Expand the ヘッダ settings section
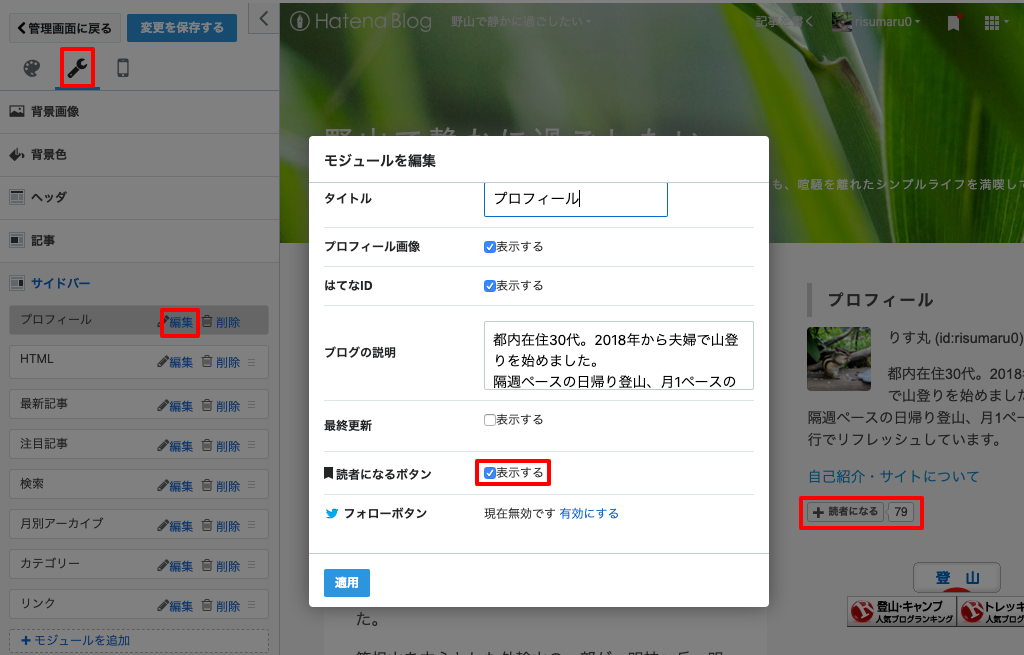1024x655 pixels. click(x=139, y=197)
